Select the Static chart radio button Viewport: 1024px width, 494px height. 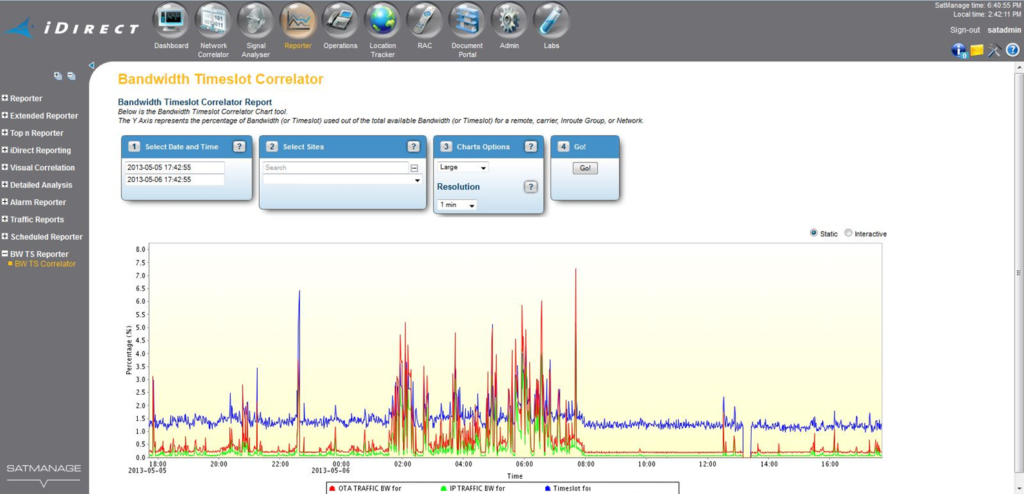point(812,233)
